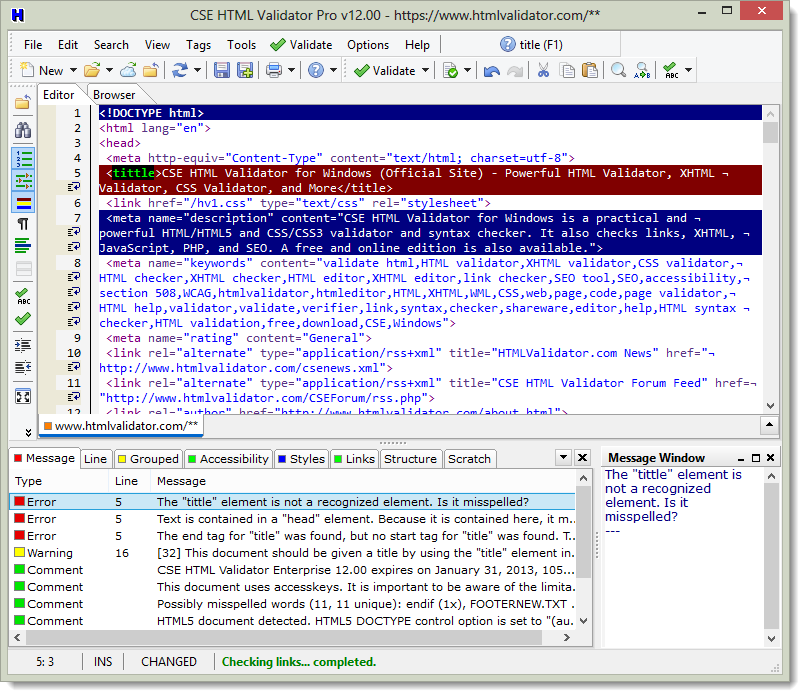805x697 pixels.
Task: Run the spell checker ABC icon
Action: coord(672,70)
